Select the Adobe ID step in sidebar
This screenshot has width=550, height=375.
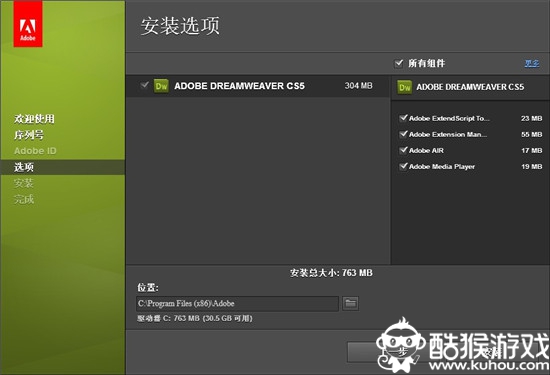click(35, 151)
